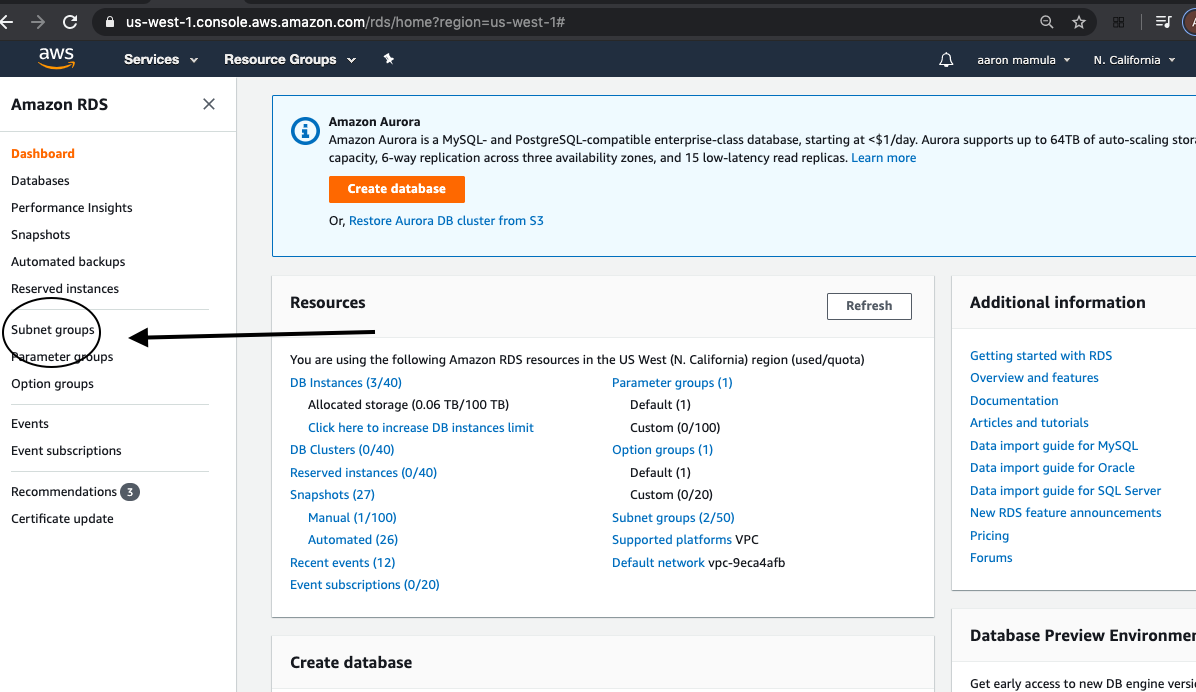Open Events in the sidebar

30,423
